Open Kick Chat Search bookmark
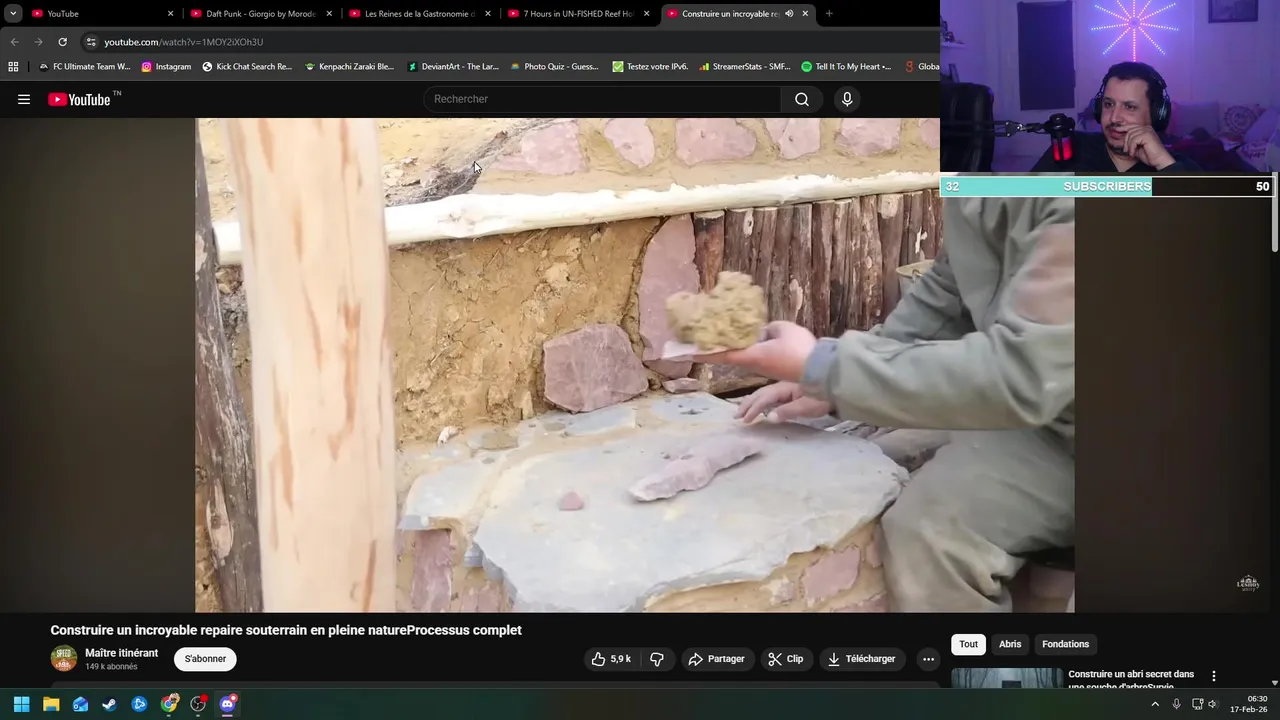Image resolution: width=1280 pixels, height=720 pixels. click(x=247, y=67)
